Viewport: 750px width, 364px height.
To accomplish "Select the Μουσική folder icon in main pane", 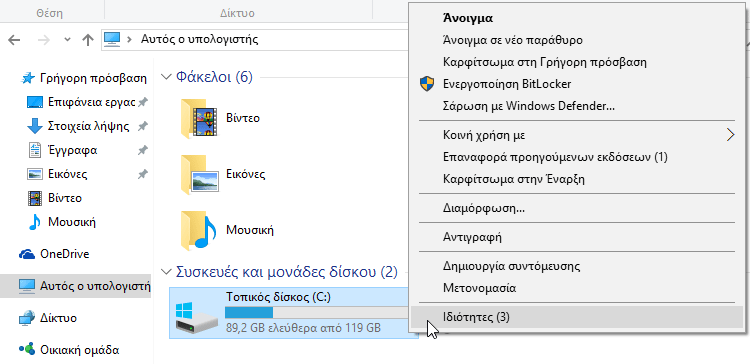I will (x=199, y=230).
